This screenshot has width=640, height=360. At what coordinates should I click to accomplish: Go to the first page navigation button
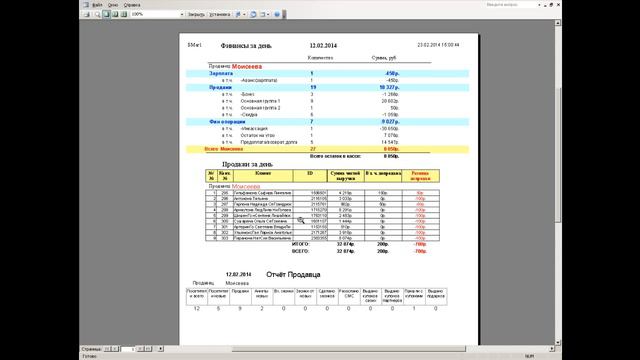(x=107, y=349)
